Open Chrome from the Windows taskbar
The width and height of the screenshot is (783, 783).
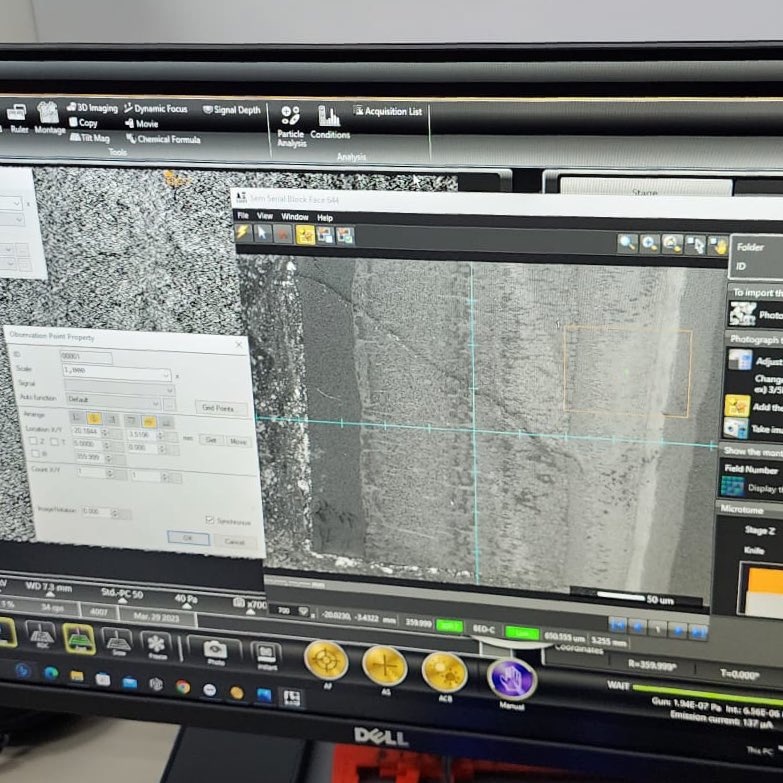tap(183, 687)
